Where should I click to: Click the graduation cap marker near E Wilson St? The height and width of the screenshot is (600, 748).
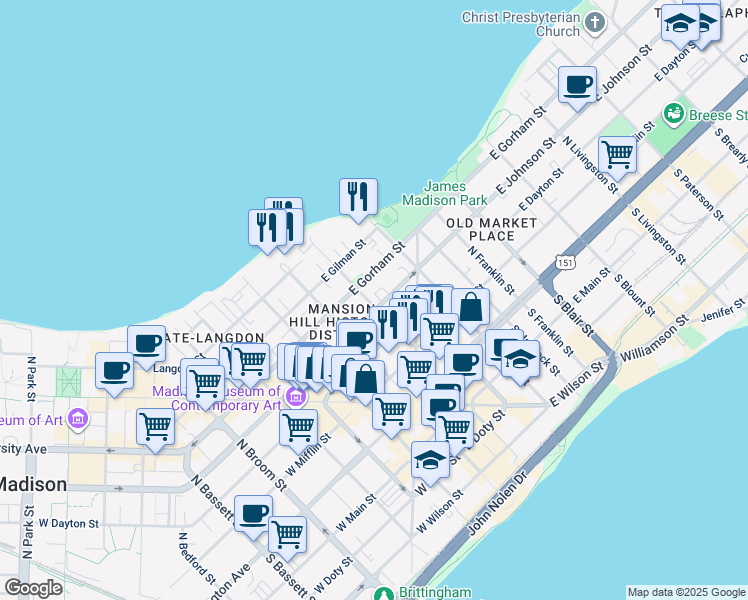520,362
